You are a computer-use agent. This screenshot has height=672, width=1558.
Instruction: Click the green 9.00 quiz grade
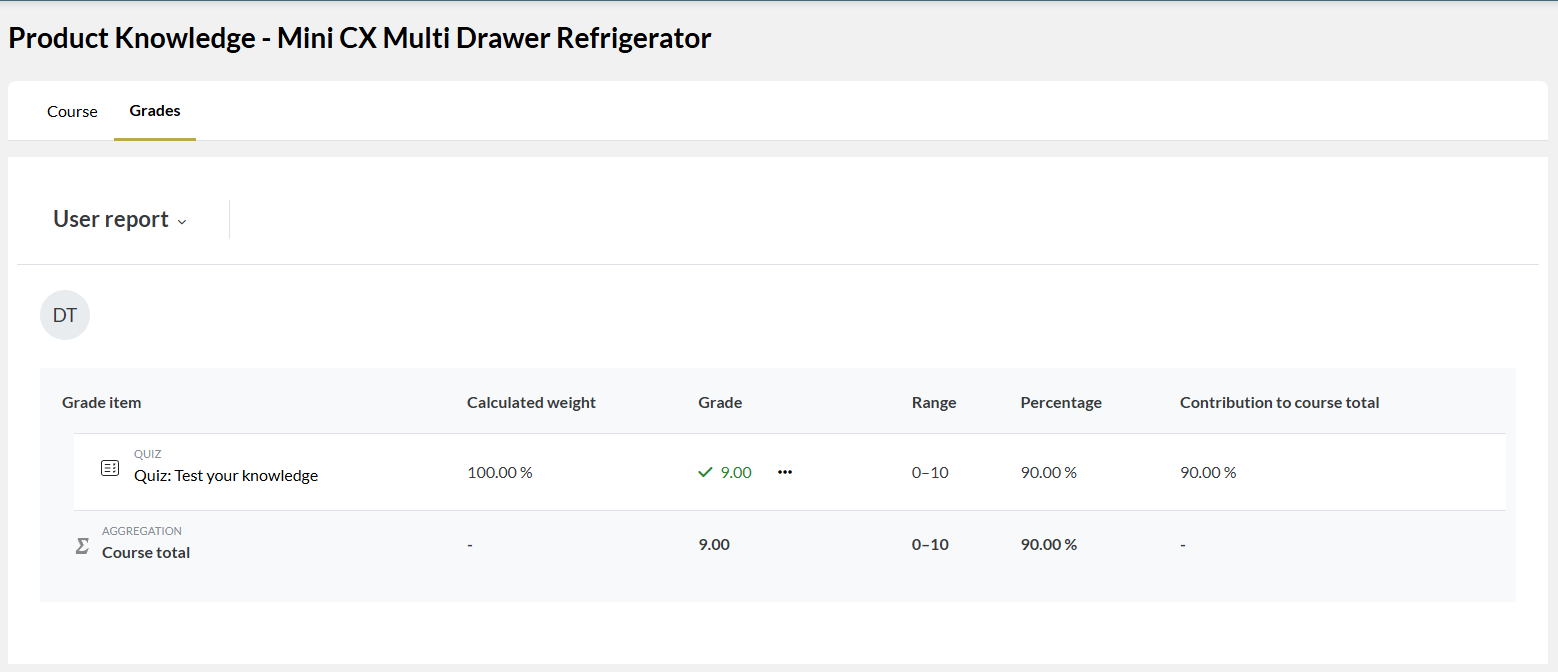point(736,472)
